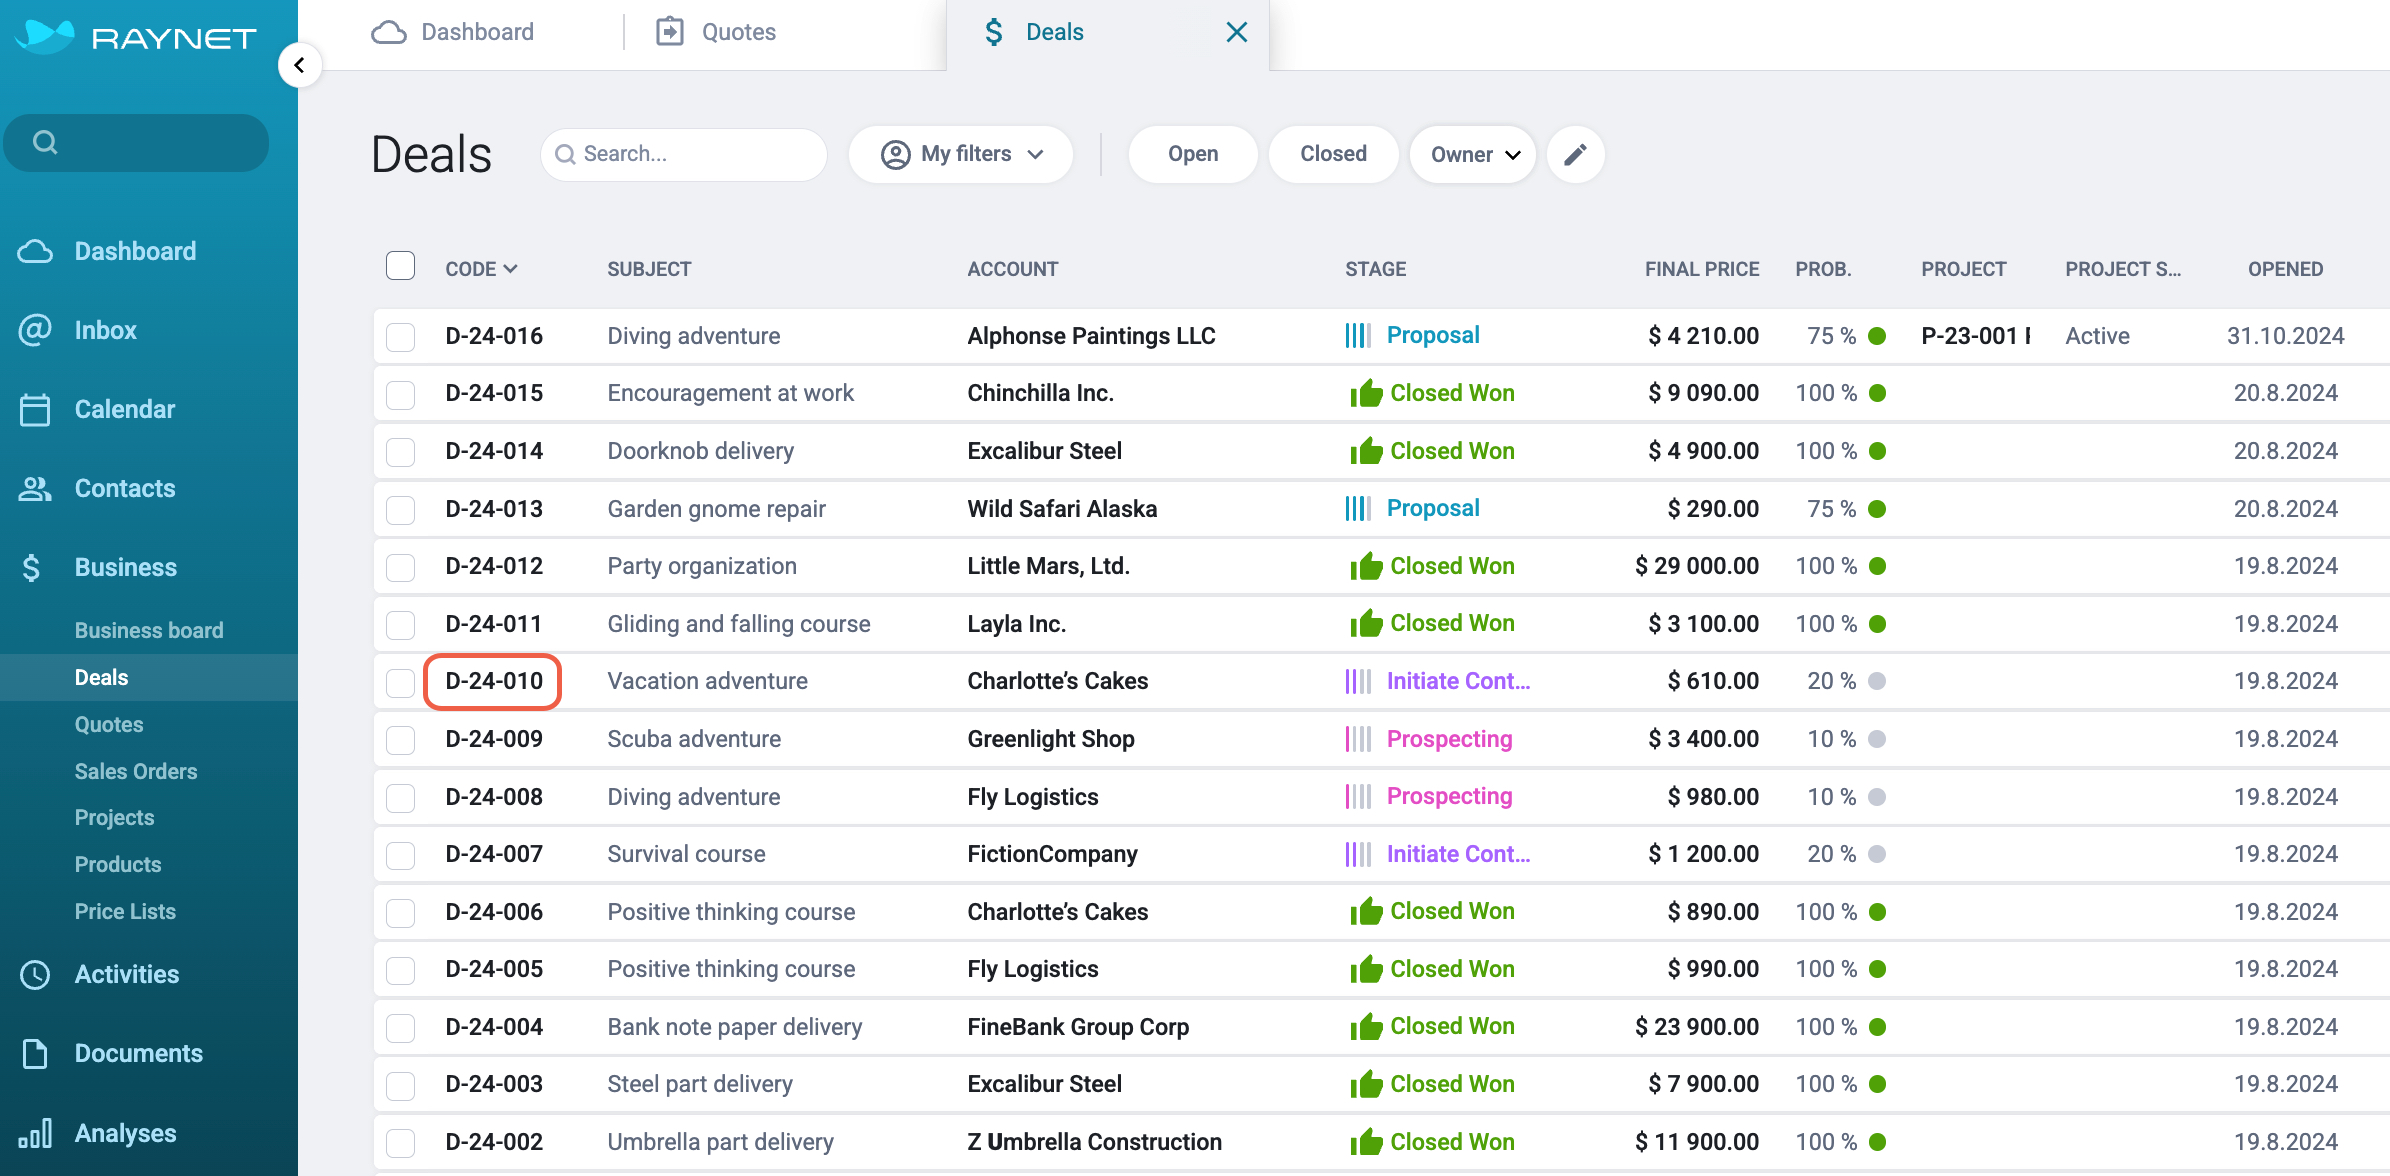2390x1176 pixels.
Task: Click the sidebar global search icon
Action: point(45,142)
